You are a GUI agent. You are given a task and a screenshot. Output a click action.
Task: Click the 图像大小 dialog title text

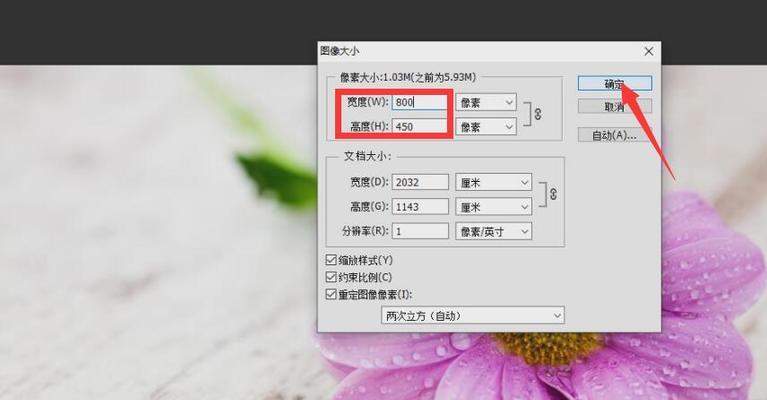(x=339, y=51)
